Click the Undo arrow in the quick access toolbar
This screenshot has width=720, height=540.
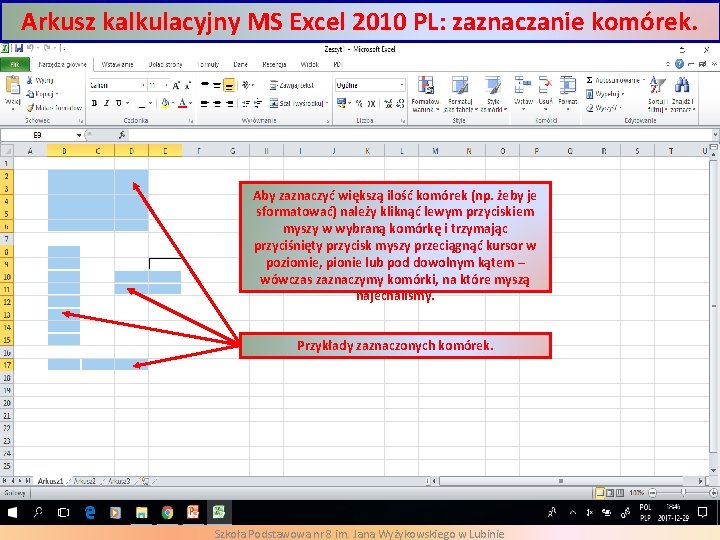pos(30,48)
